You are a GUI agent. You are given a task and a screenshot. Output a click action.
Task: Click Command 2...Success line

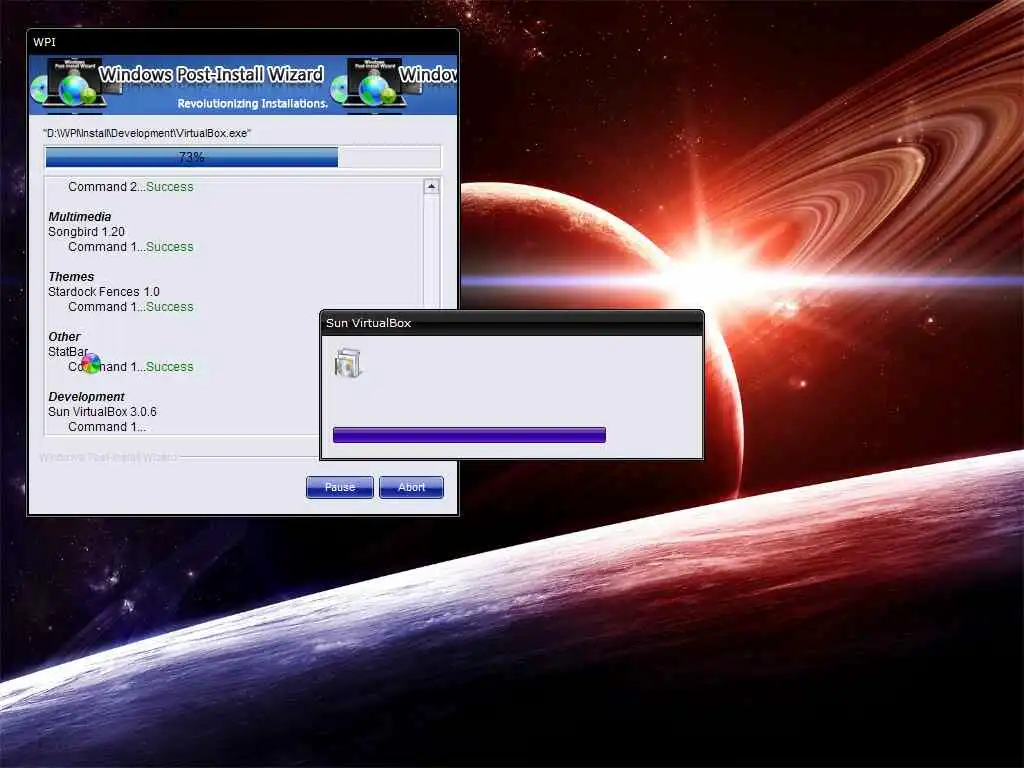click(x=131, y=187)
